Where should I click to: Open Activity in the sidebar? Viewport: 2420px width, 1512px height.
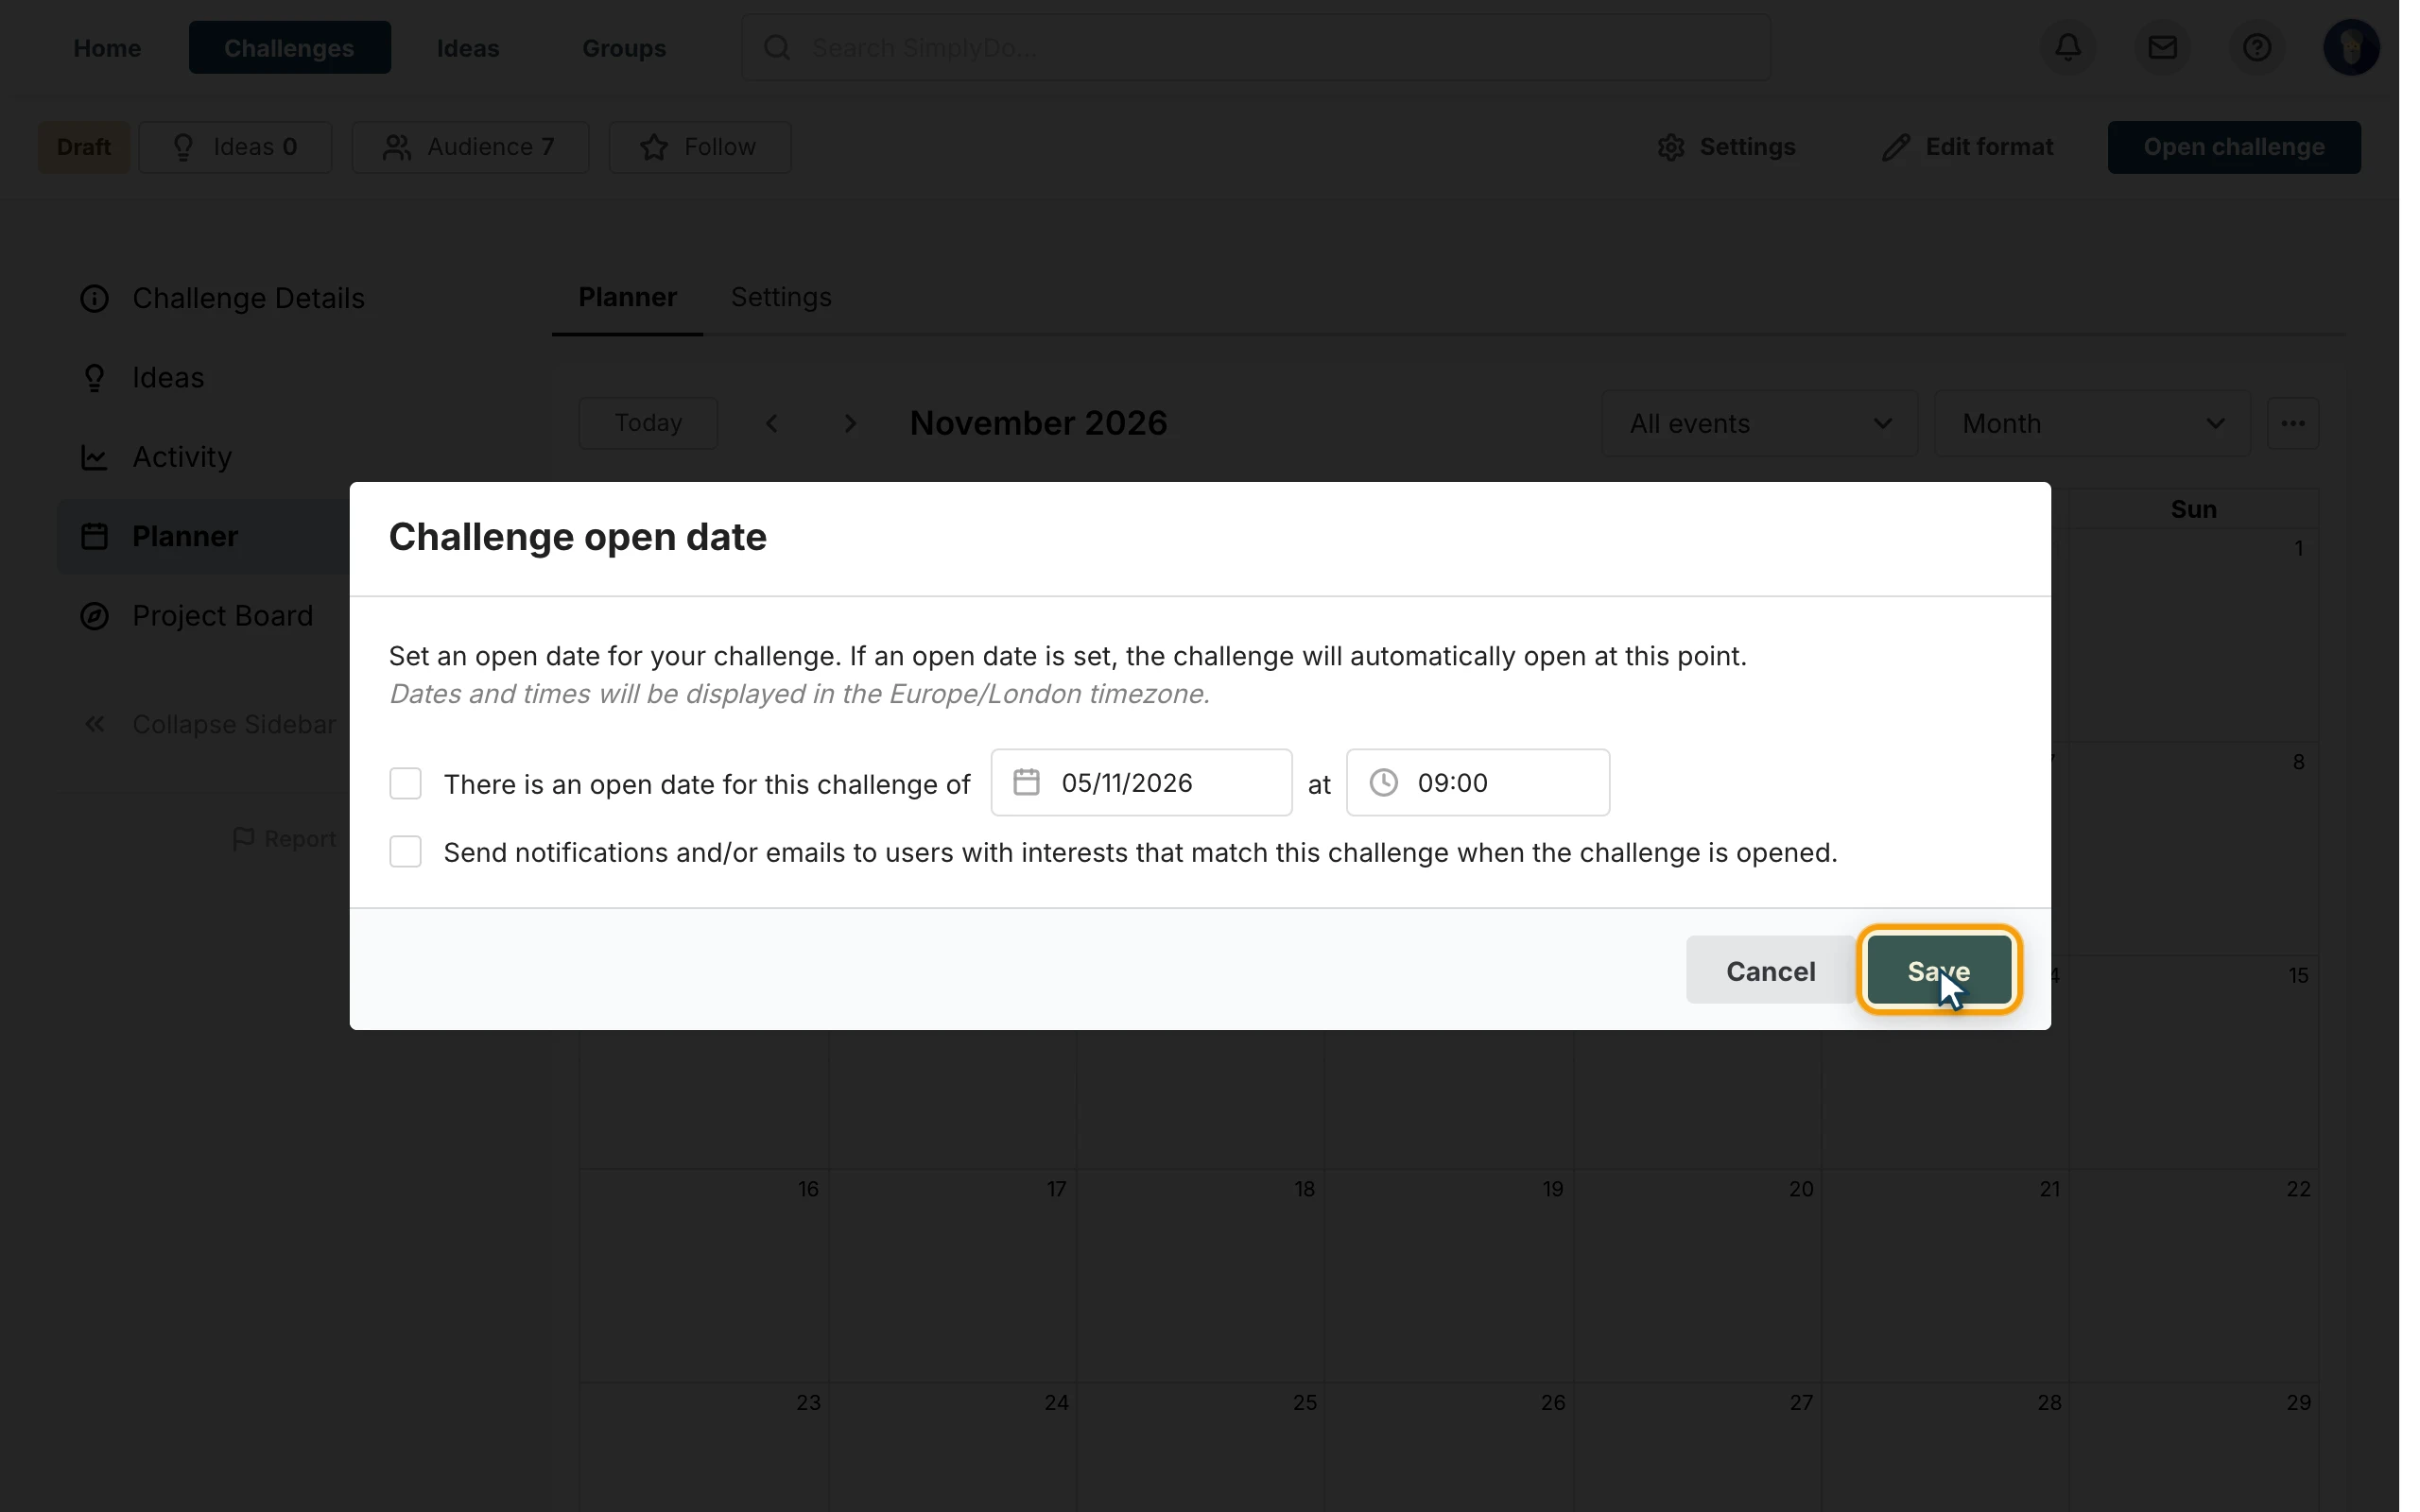[156, 456]
